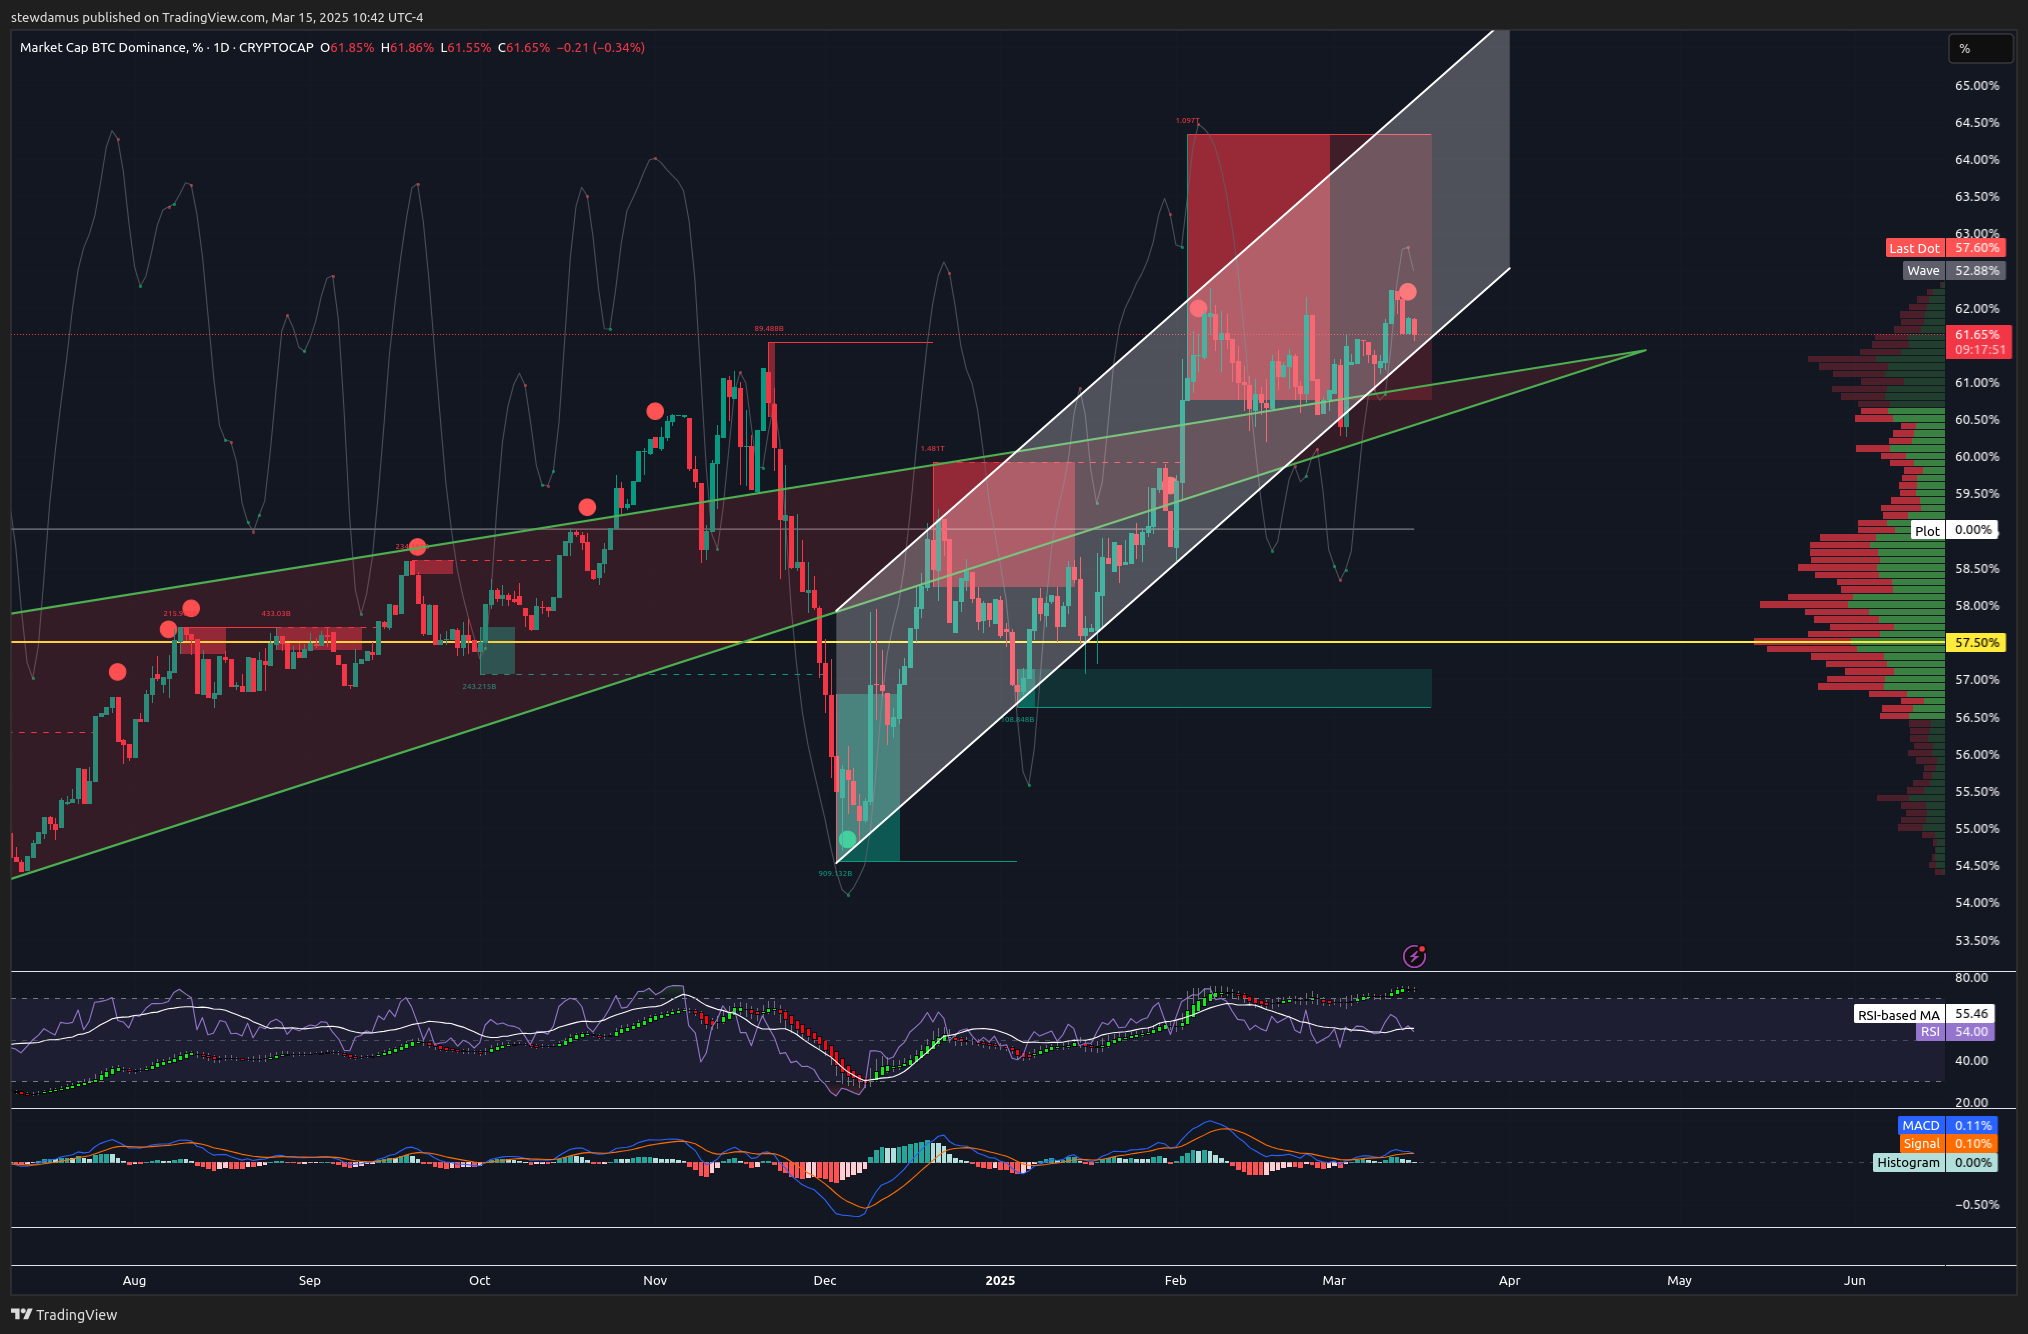Click the 40.00 RSI axis tick

(x=1971, y=1060)
